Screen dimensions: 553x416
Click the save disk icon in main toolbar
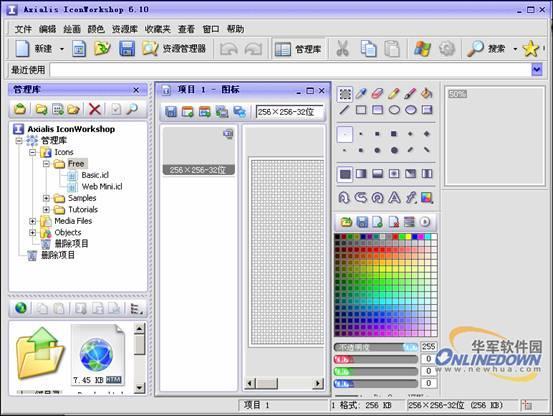tap(127, 49)
